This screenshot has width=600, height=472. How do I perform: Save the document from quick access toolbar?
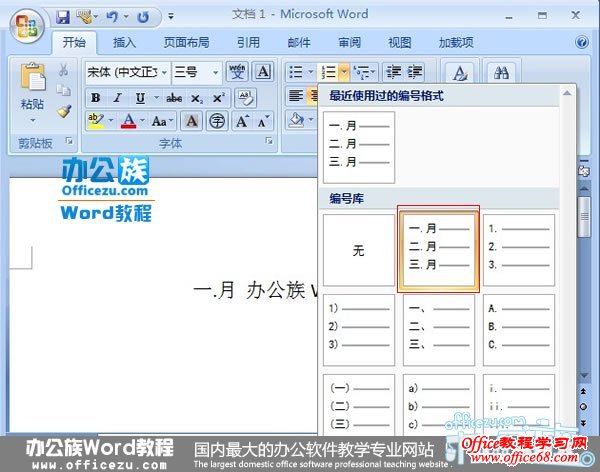(x=63, y=16)
